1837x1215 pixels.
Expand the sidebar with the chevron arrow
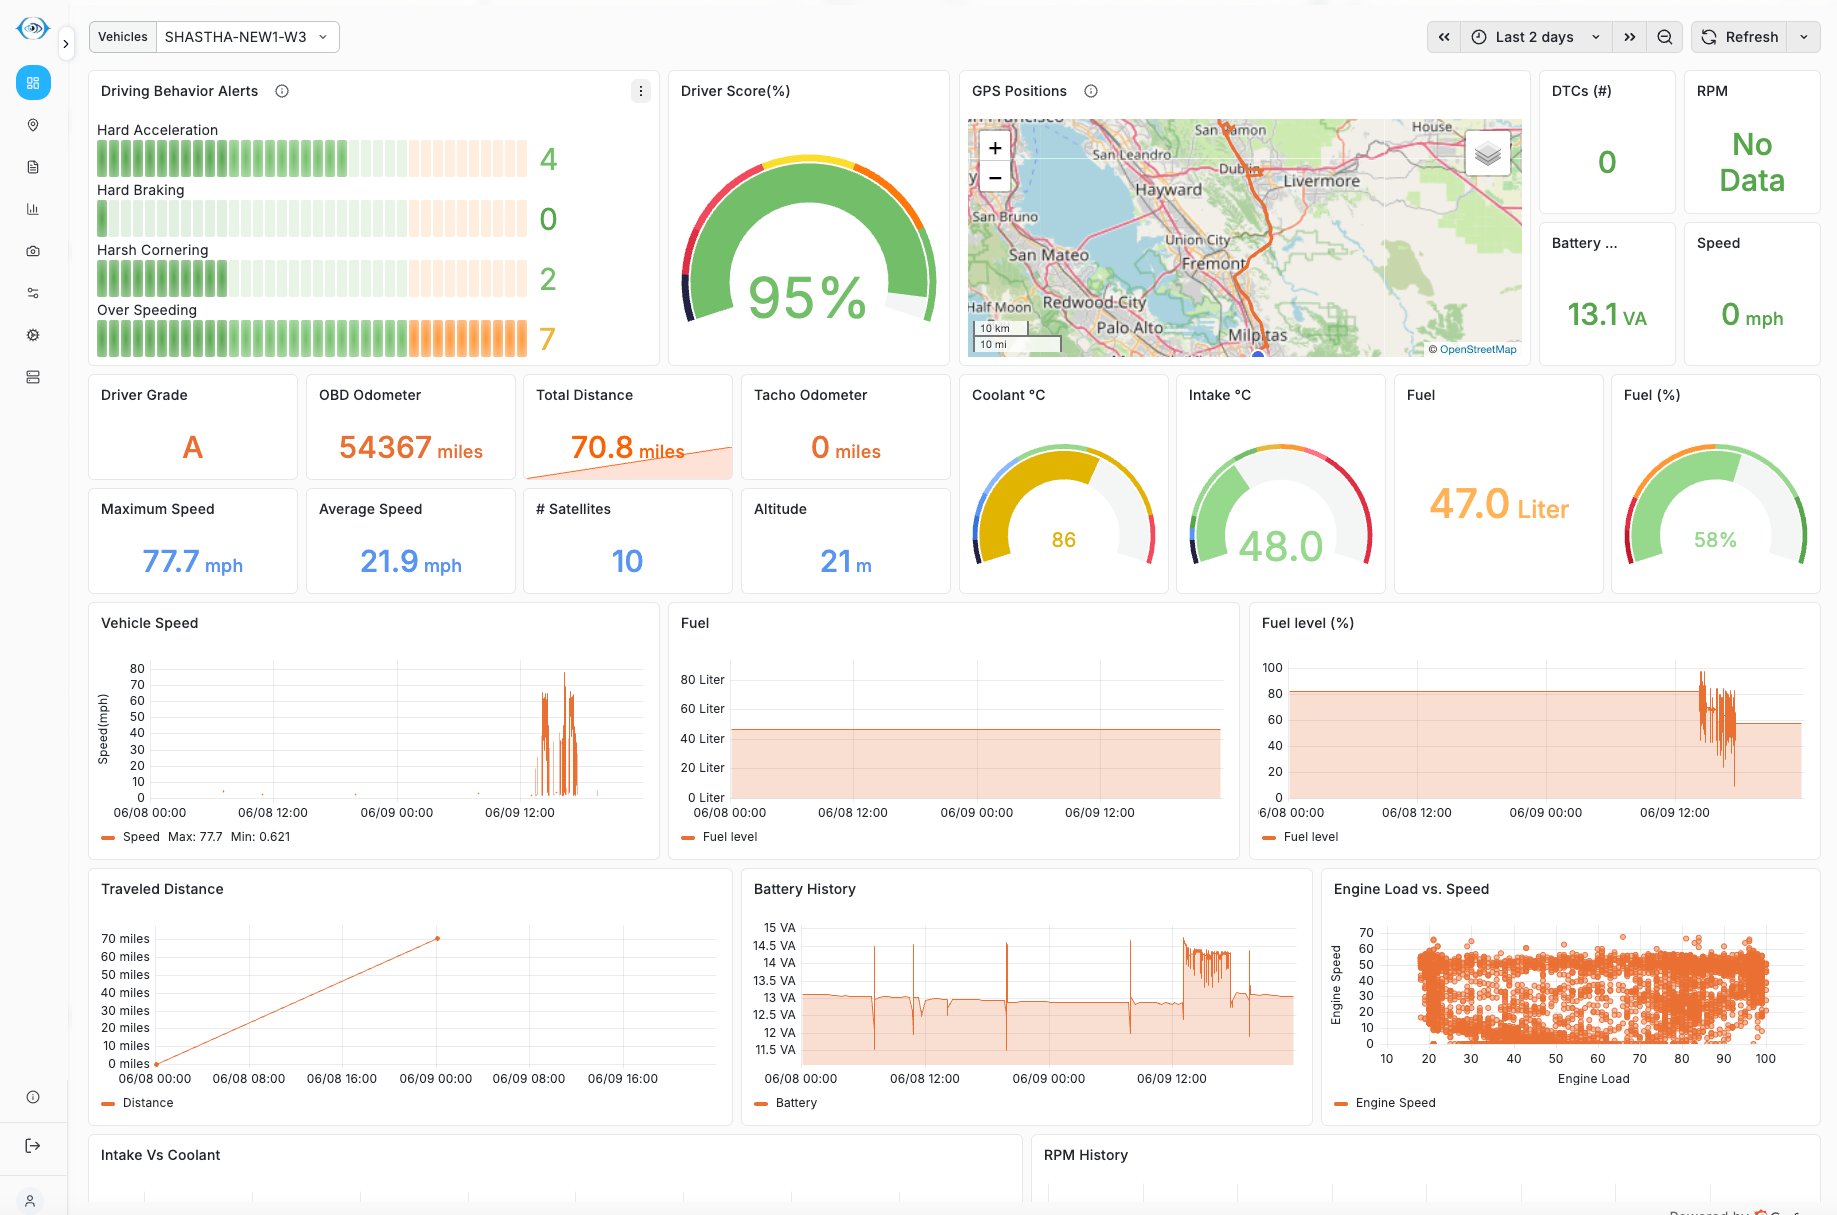(66, 44)
